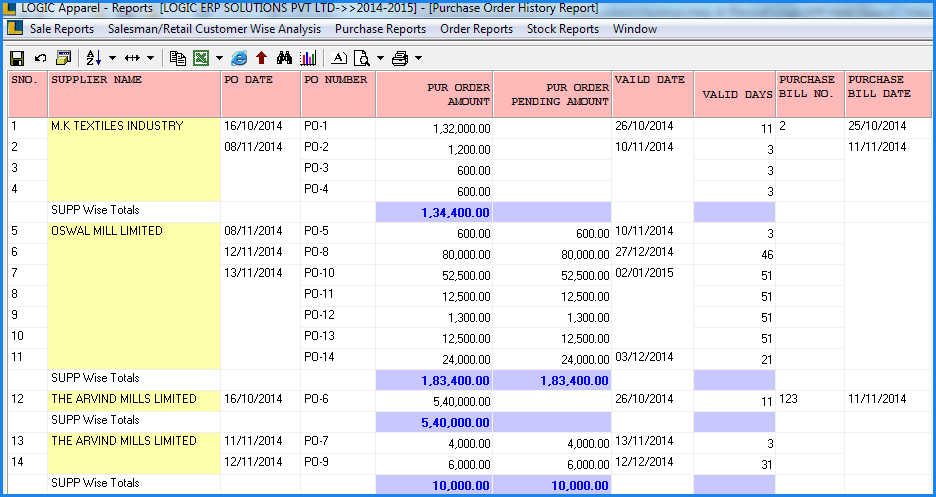Click the PUR ORDER AMOUNT column header
Image resolution: width=936 pixels, height=497 pixels.
435,94
